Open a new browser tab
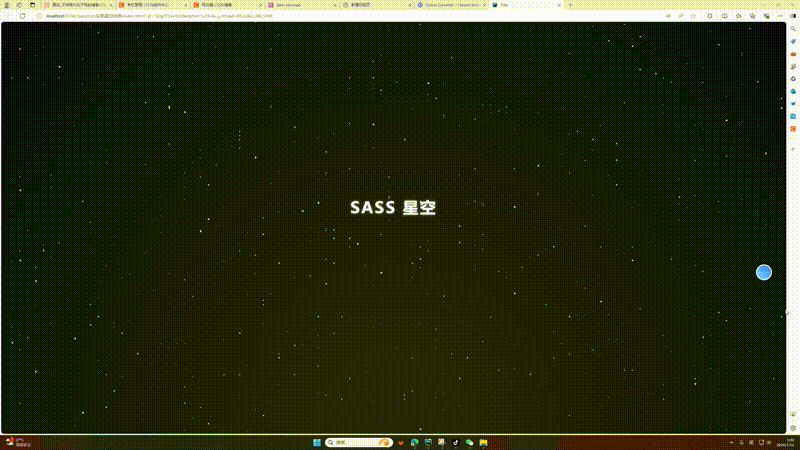This screenshot has width=800, height=450. point(570,5)
